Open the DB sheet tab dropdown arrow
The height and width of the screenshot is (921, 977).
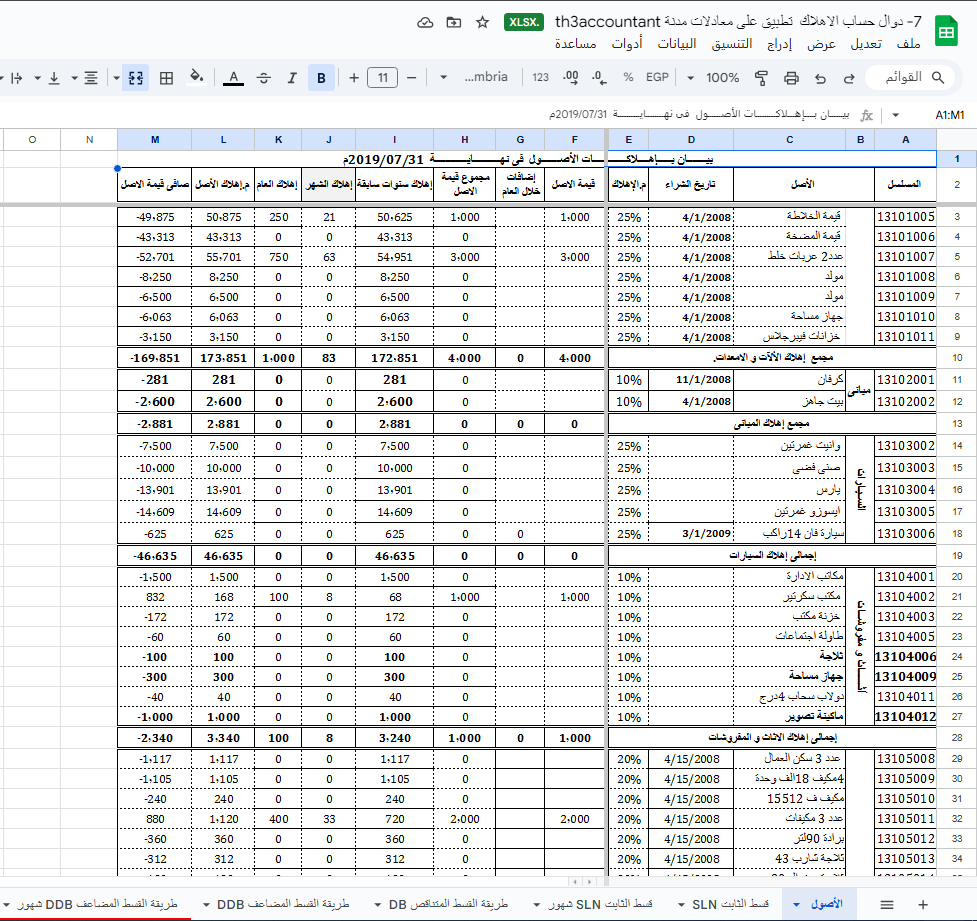pyautogui.click(x=378, y=904)
